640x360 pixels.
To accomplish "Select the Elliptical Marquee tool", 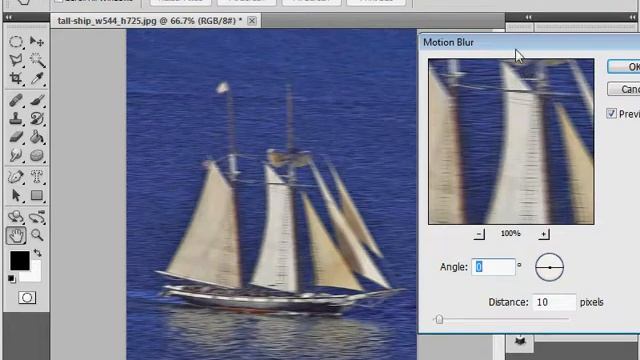I will 16,41.
